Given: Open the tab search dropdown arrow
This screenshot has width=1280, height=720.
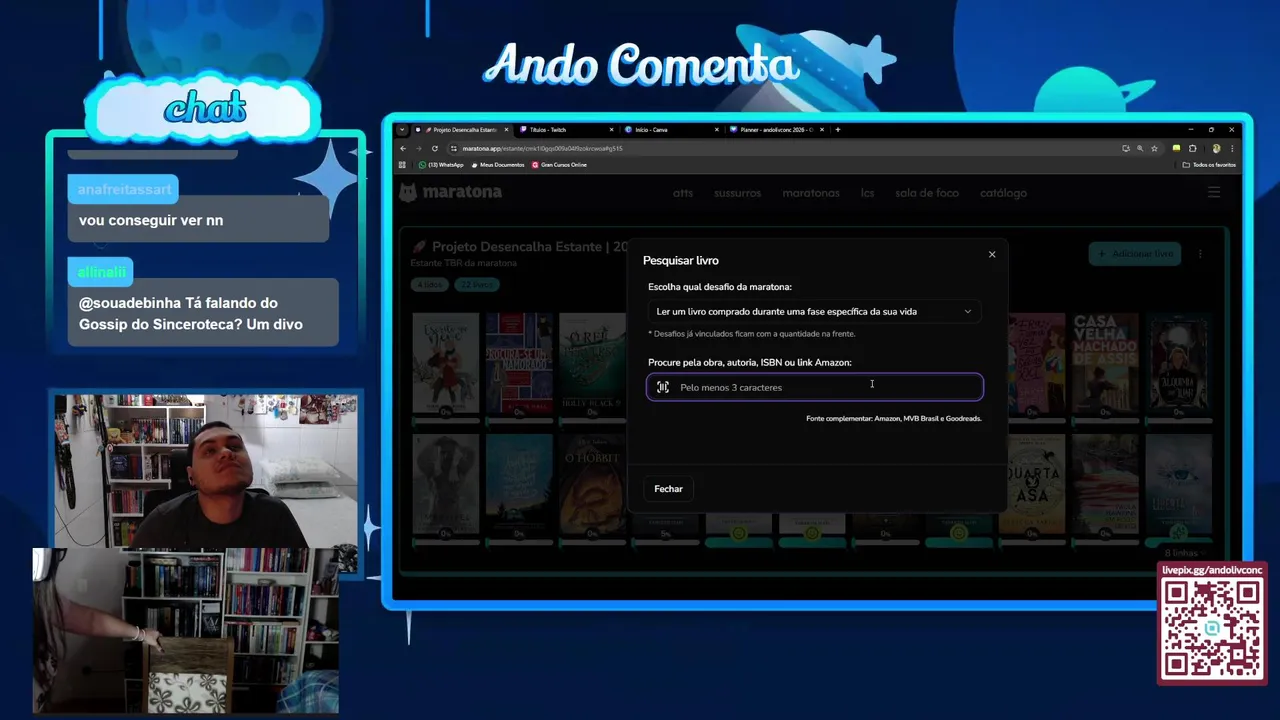Looking at the screenshot, I should tap(402, 130).
